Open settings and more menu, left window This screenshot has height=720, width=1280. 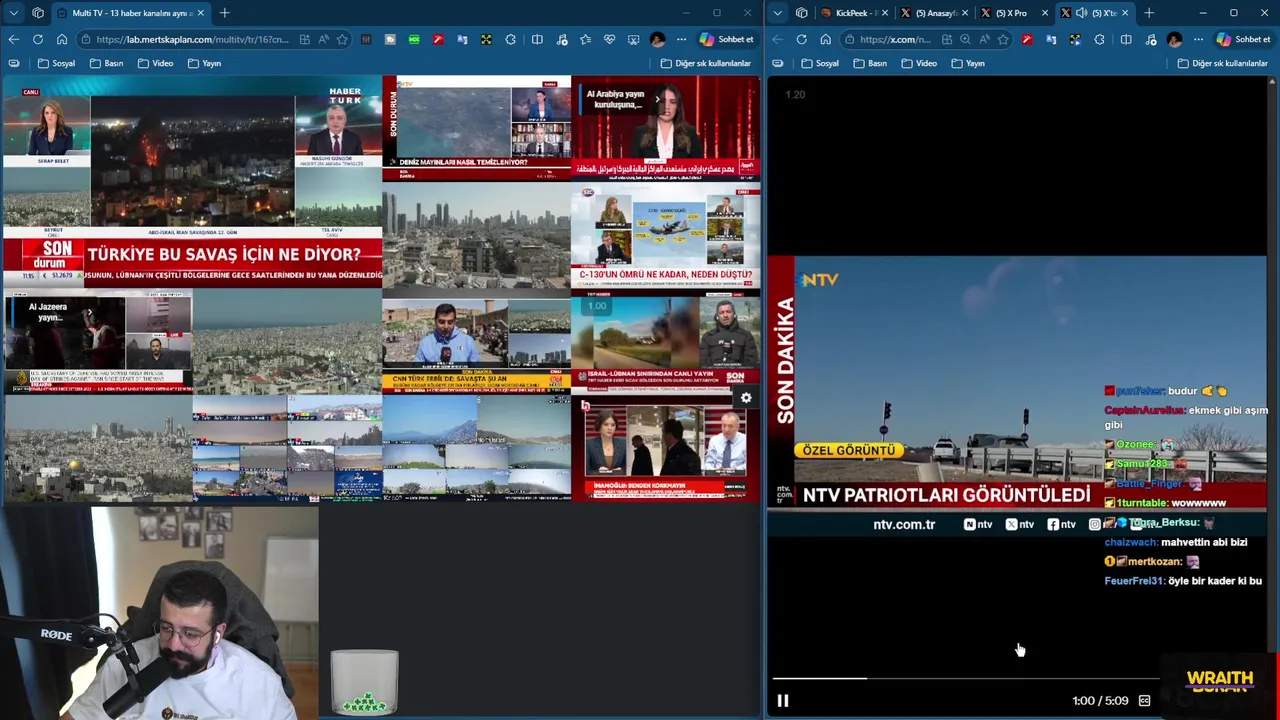point(682,39)
